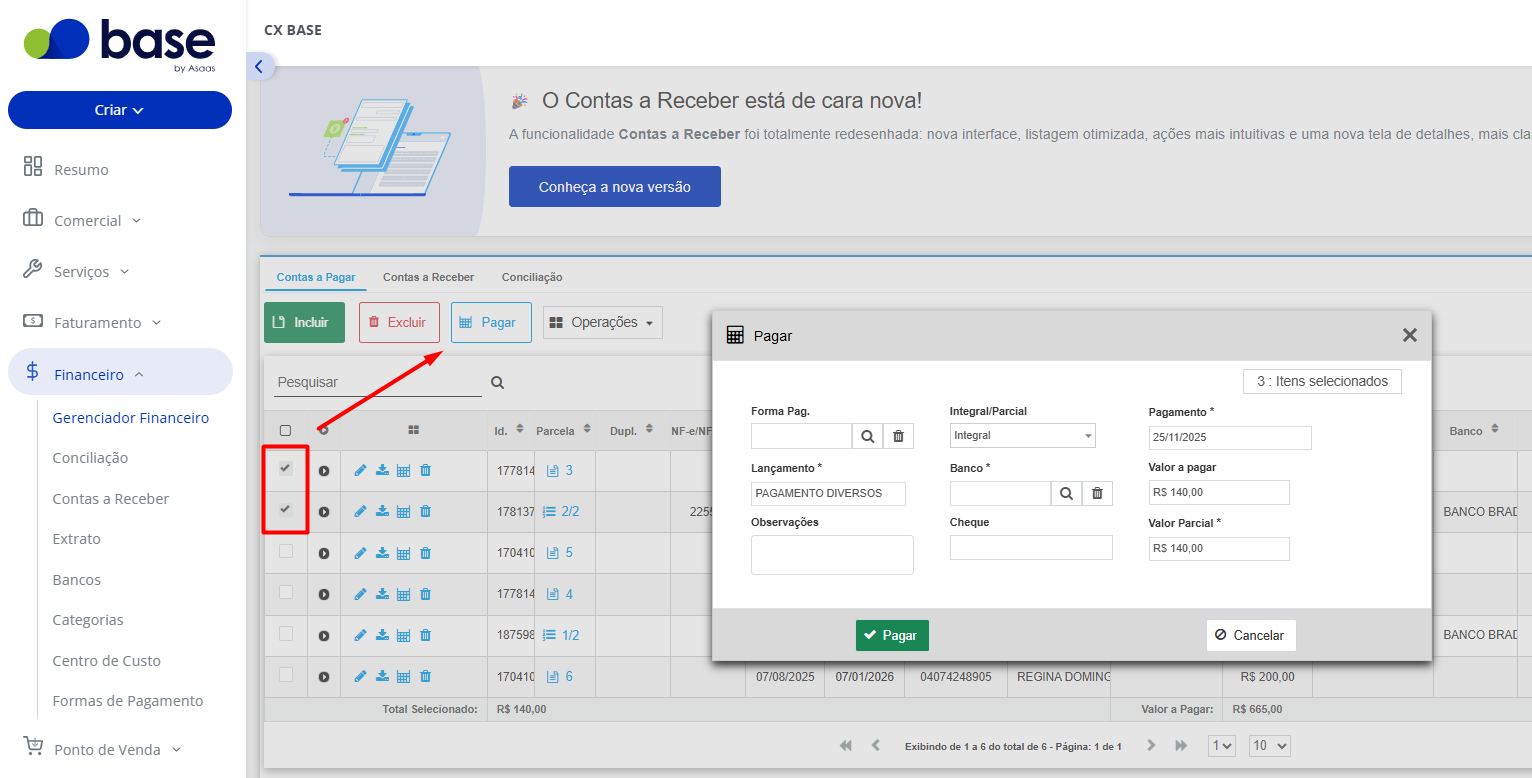The width and height of the screenshot is (1532, 778).
Task: Click the calculator pay icon in the parcela 6 row
Action: (x=404, y=677)
